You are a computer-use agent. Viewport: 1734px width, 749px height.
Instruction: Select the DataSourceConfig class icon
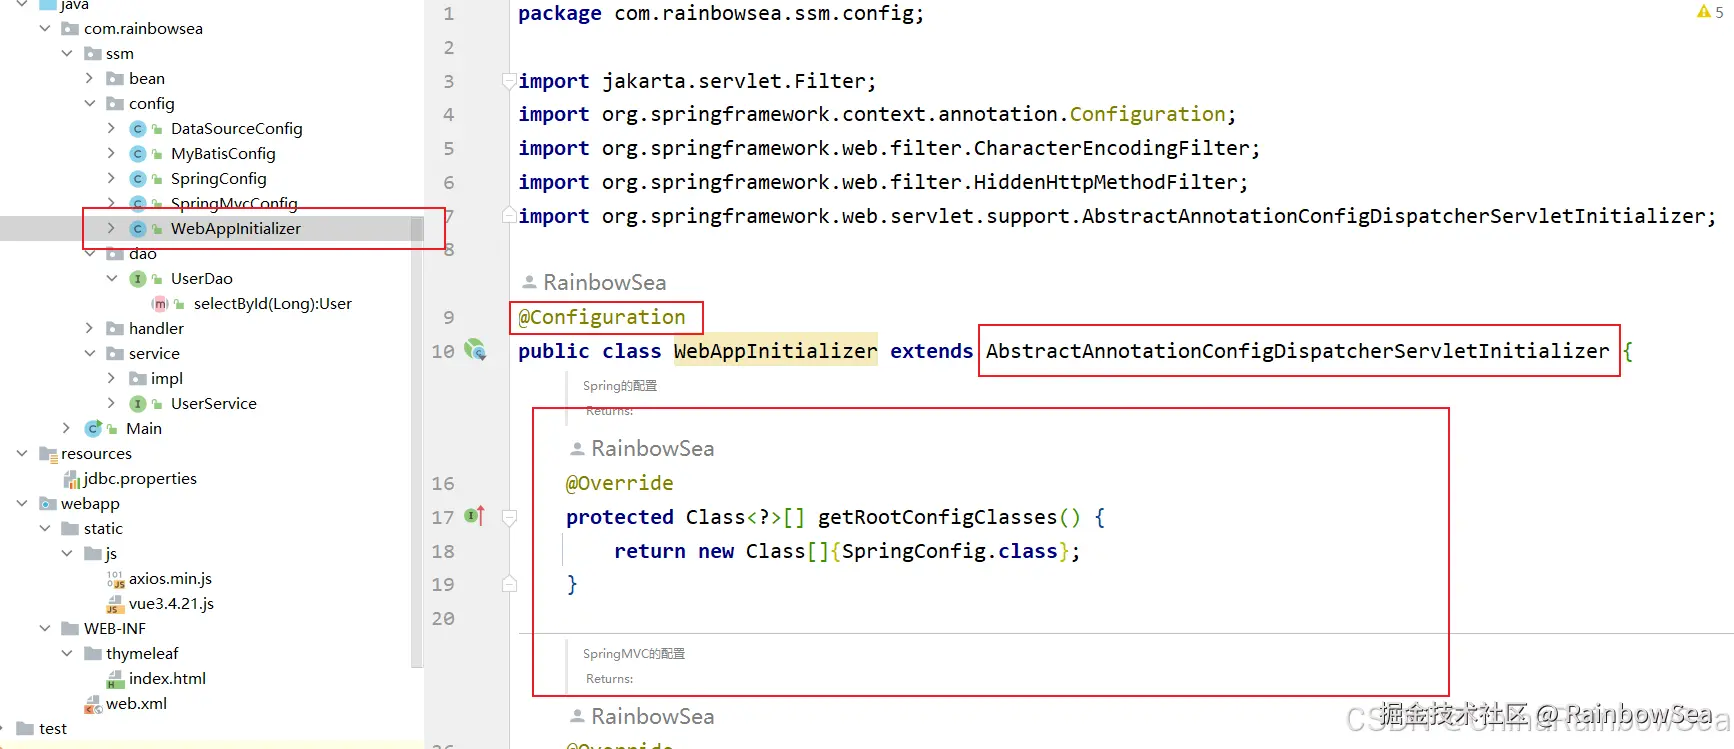[x=138, y=128]
